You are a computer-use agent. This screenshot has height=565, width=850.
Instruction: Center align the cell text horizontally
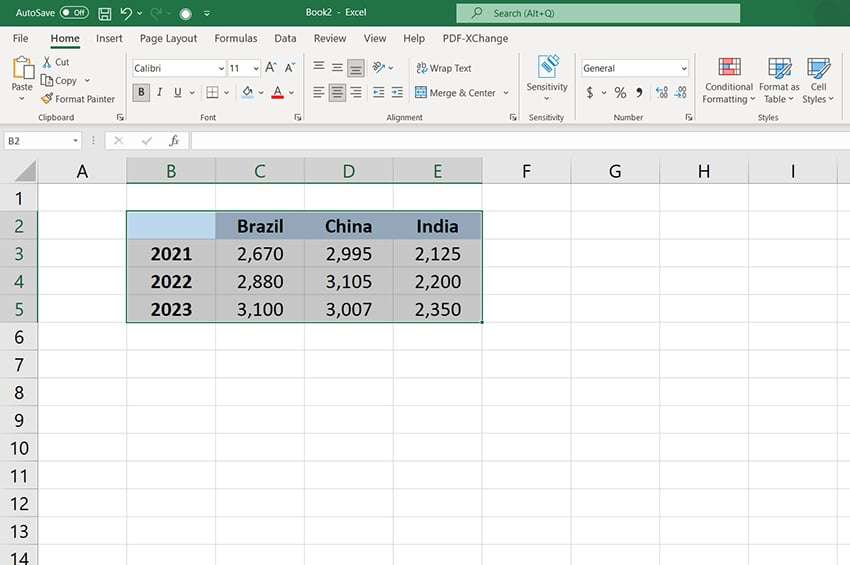point(337,93)
